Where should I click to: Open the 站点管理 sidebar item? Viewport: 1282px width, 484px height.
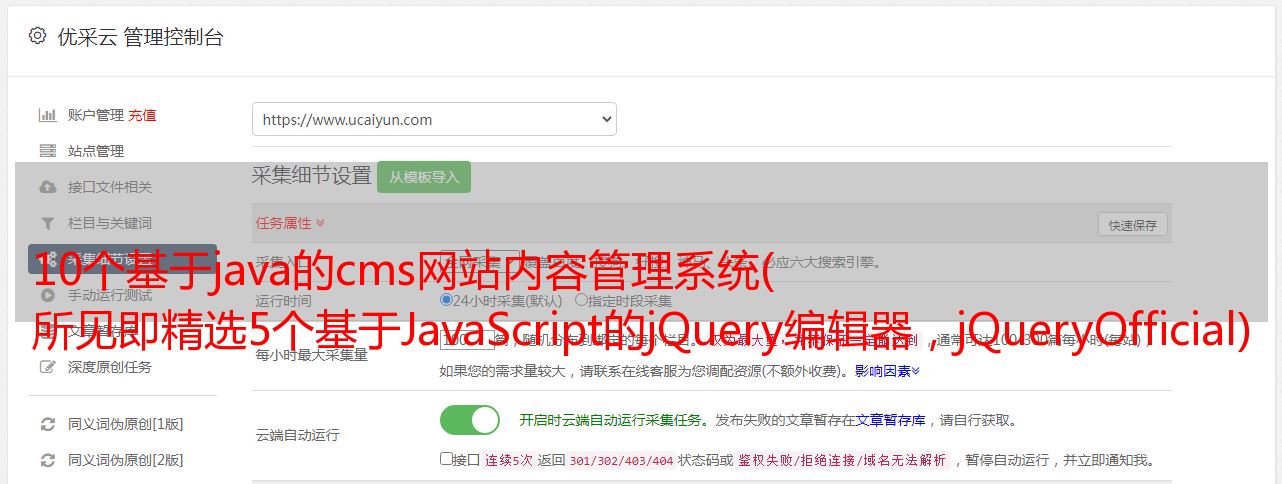pyautogui.click(x=96, y=151)
